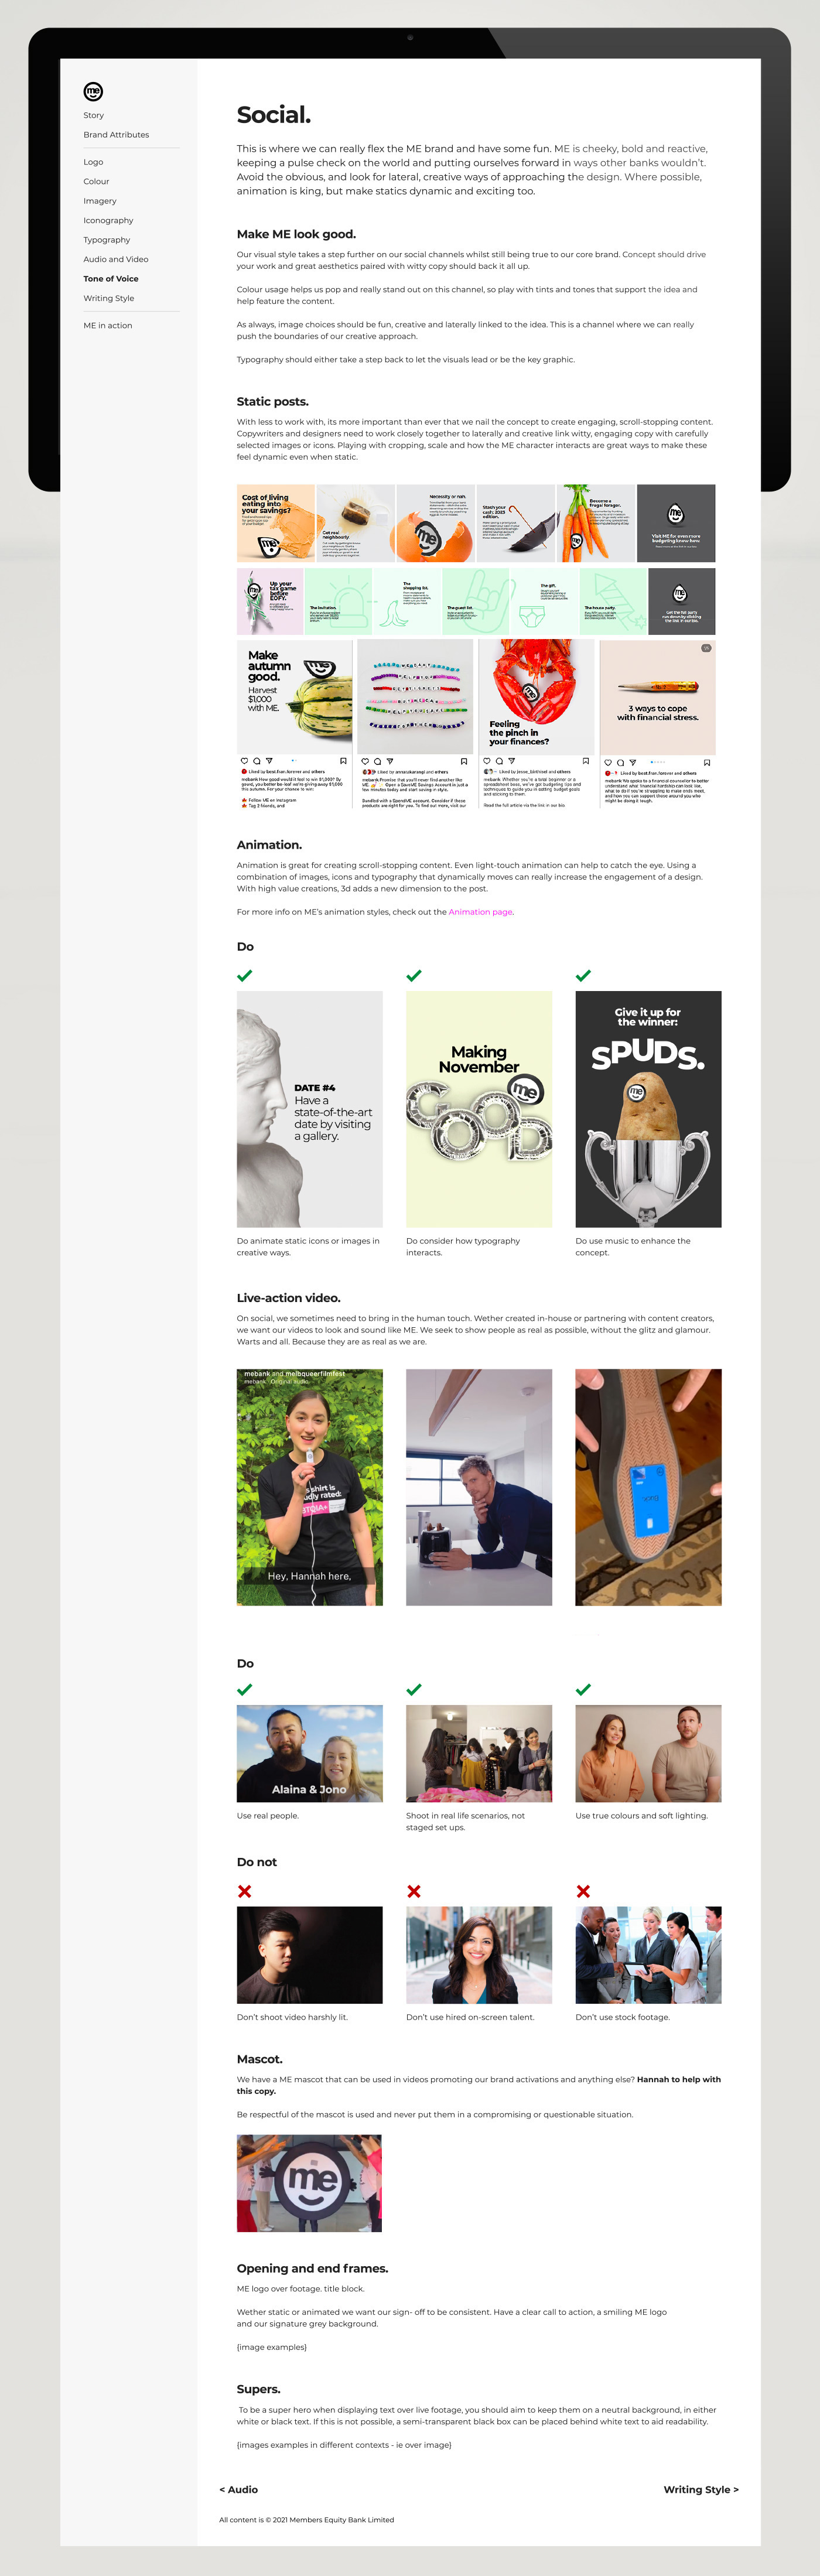Screen dimensions: 820x2576
Task: Click green checkmark above Alaina & Jono photo
Action: click(244, 1689)
